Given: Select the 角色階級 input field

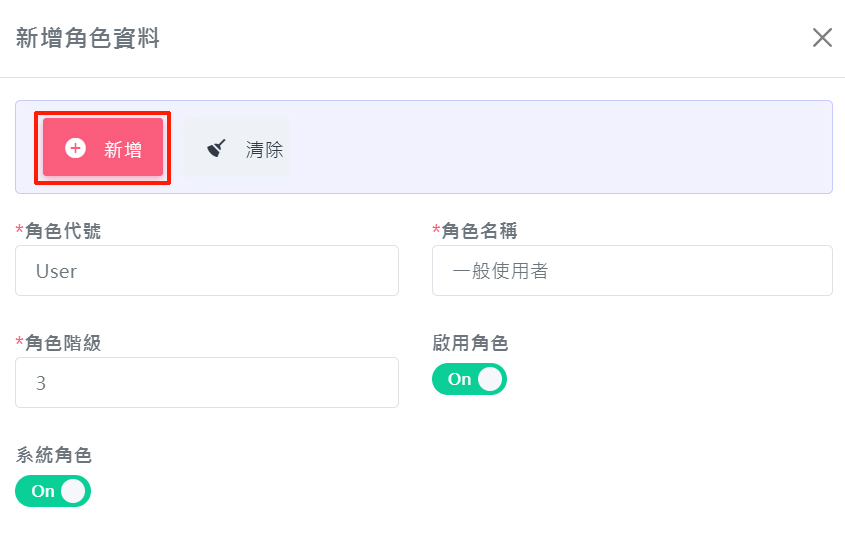Looking at the screenshot, I should pyautogui.click(x=207, y=383).
